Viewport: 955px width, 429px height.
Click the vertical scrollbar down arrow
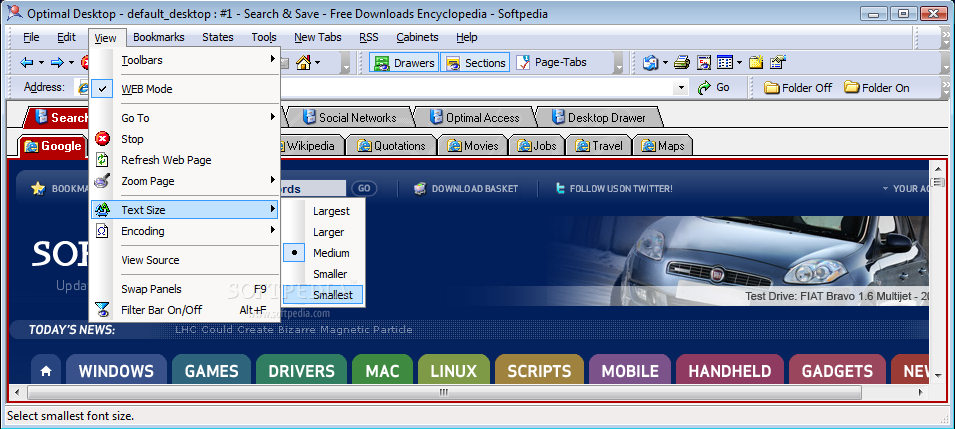pos(936,378)
